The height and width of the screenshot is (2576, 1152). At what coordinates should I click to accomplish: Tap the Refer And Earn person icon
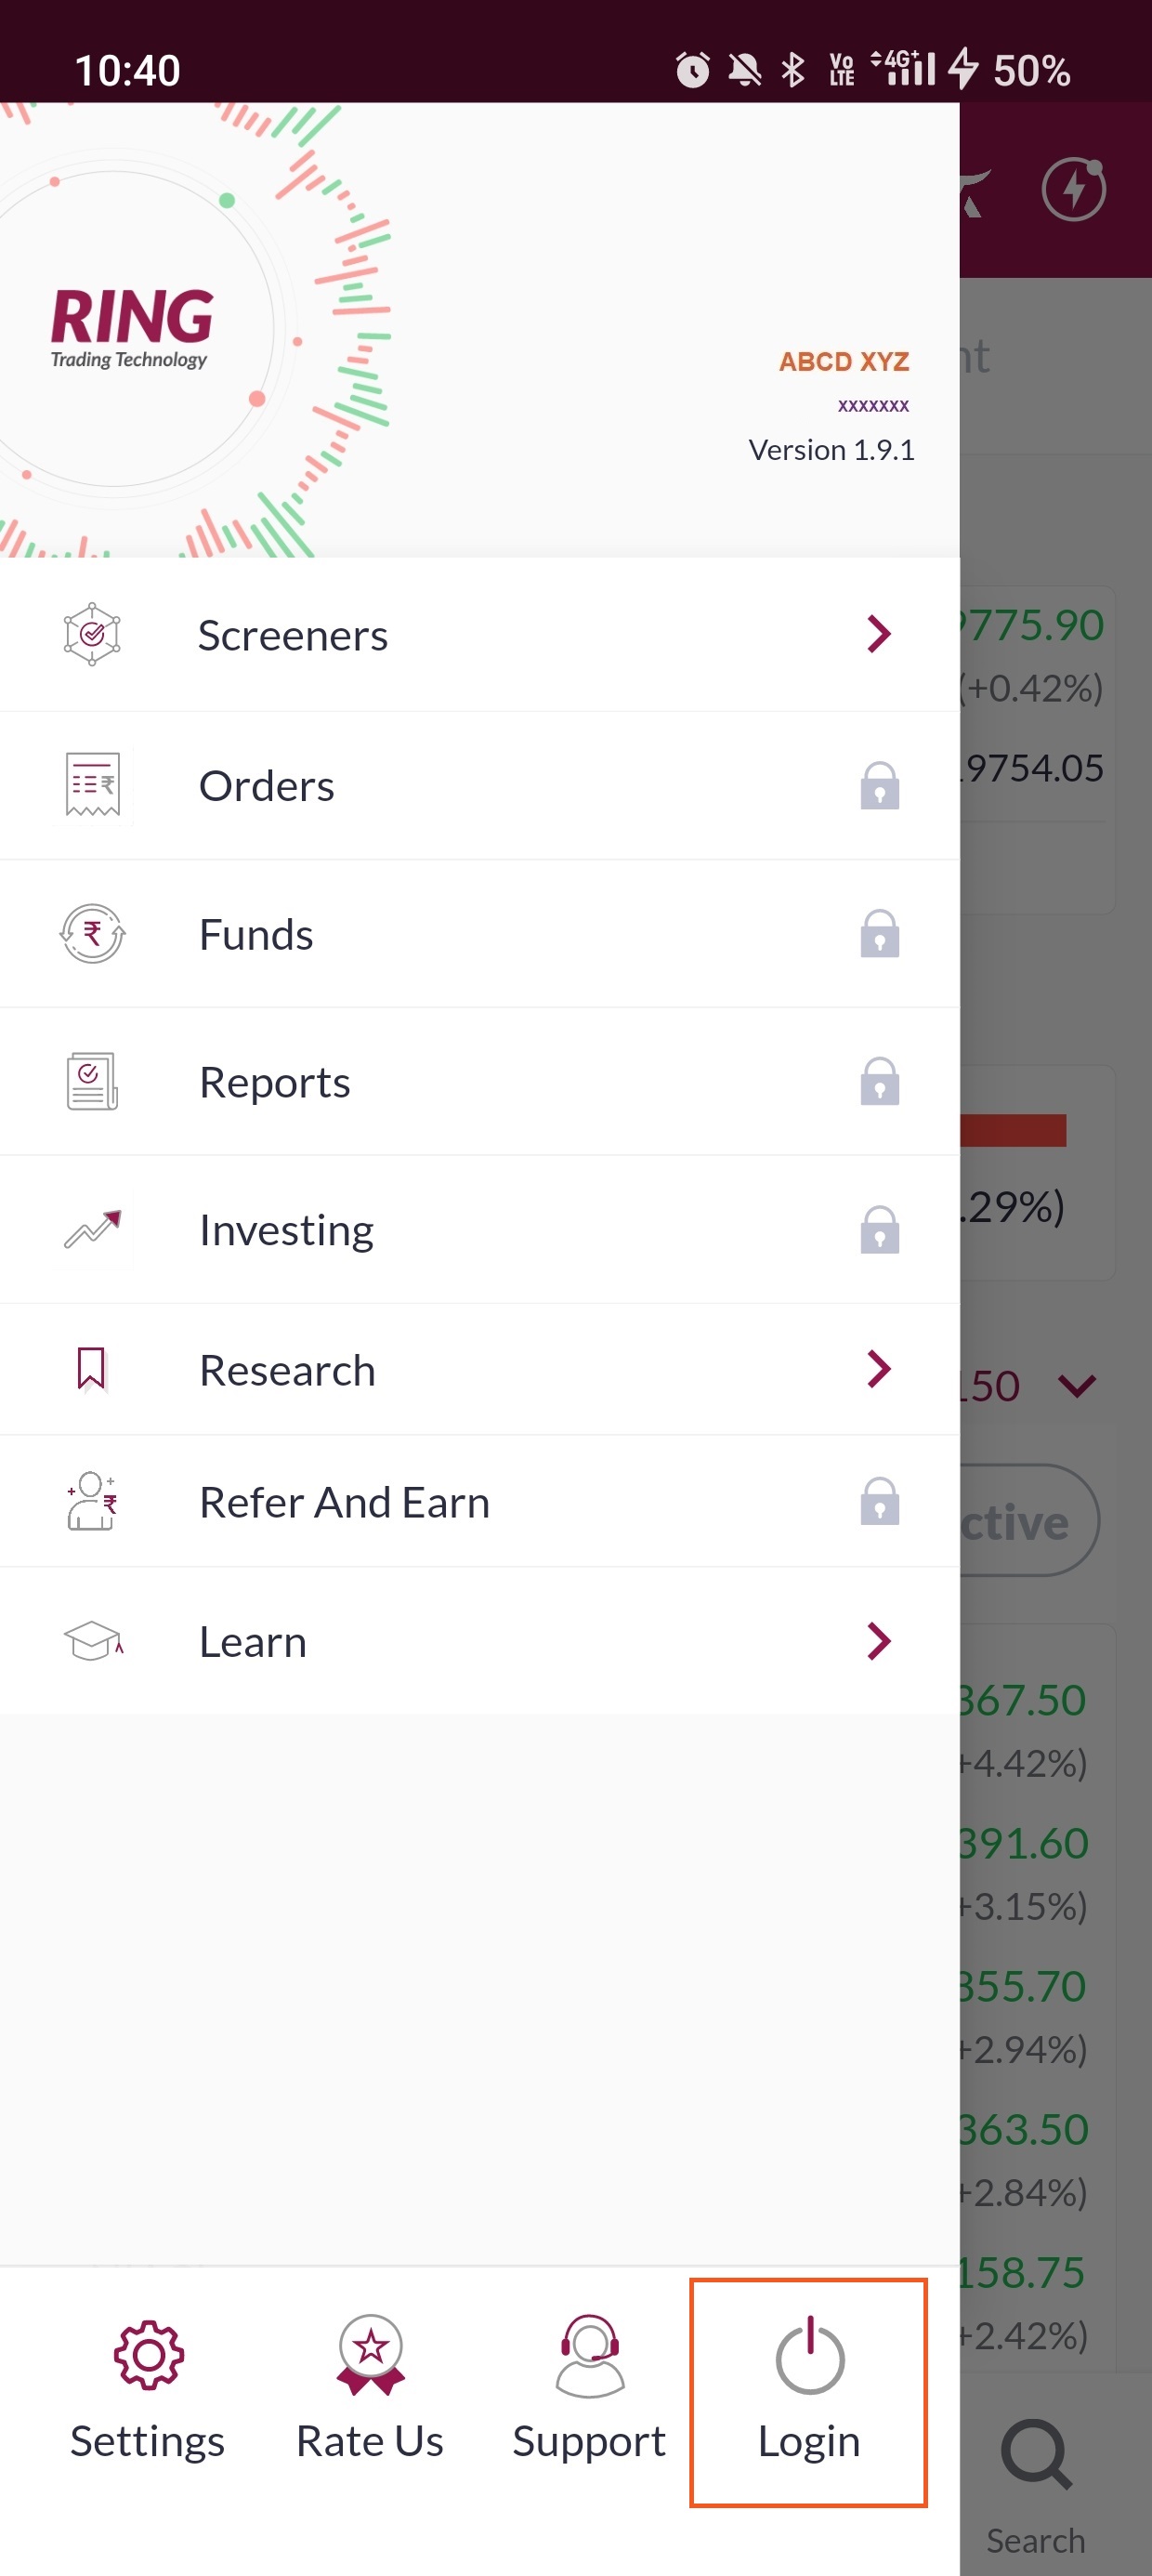(x=92, y=1501)
